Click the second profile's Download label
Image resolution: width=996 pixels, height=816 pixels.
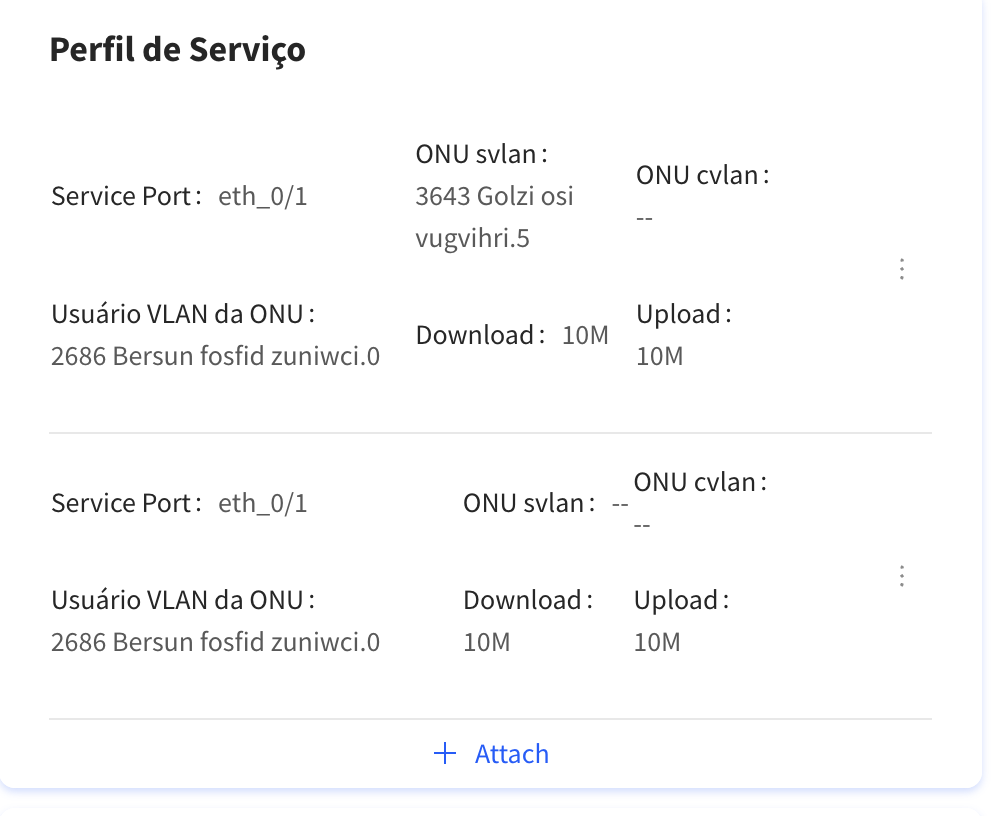click(x=527, y=601)
